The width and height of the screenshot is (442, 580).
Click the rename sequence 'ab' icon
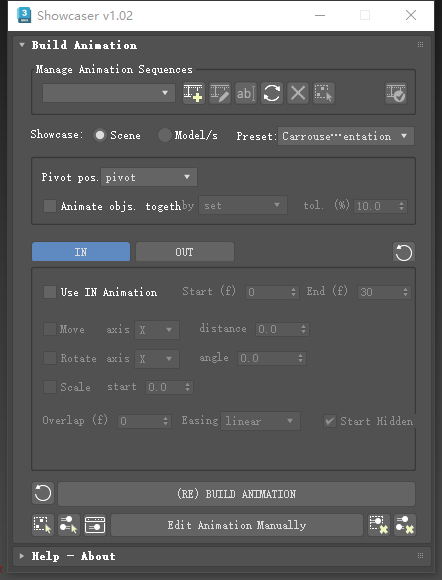click(x=246, y=93)
